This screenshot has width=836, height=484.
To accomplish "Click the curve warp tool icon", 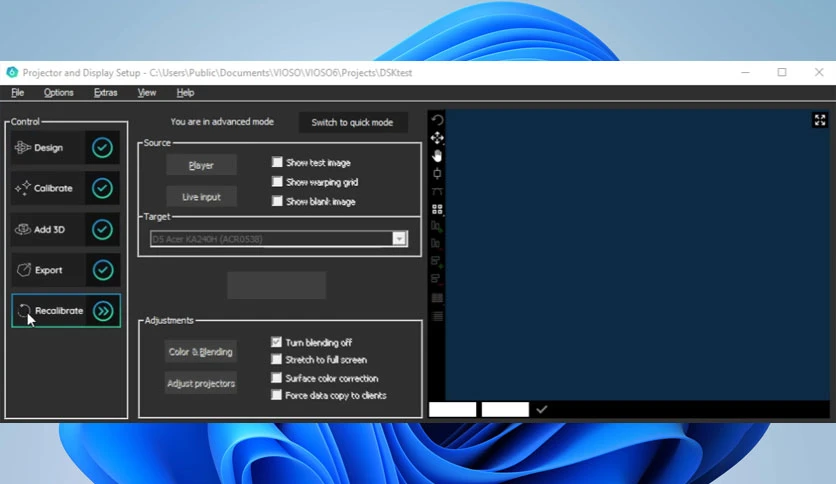I will tap(437, 191).
